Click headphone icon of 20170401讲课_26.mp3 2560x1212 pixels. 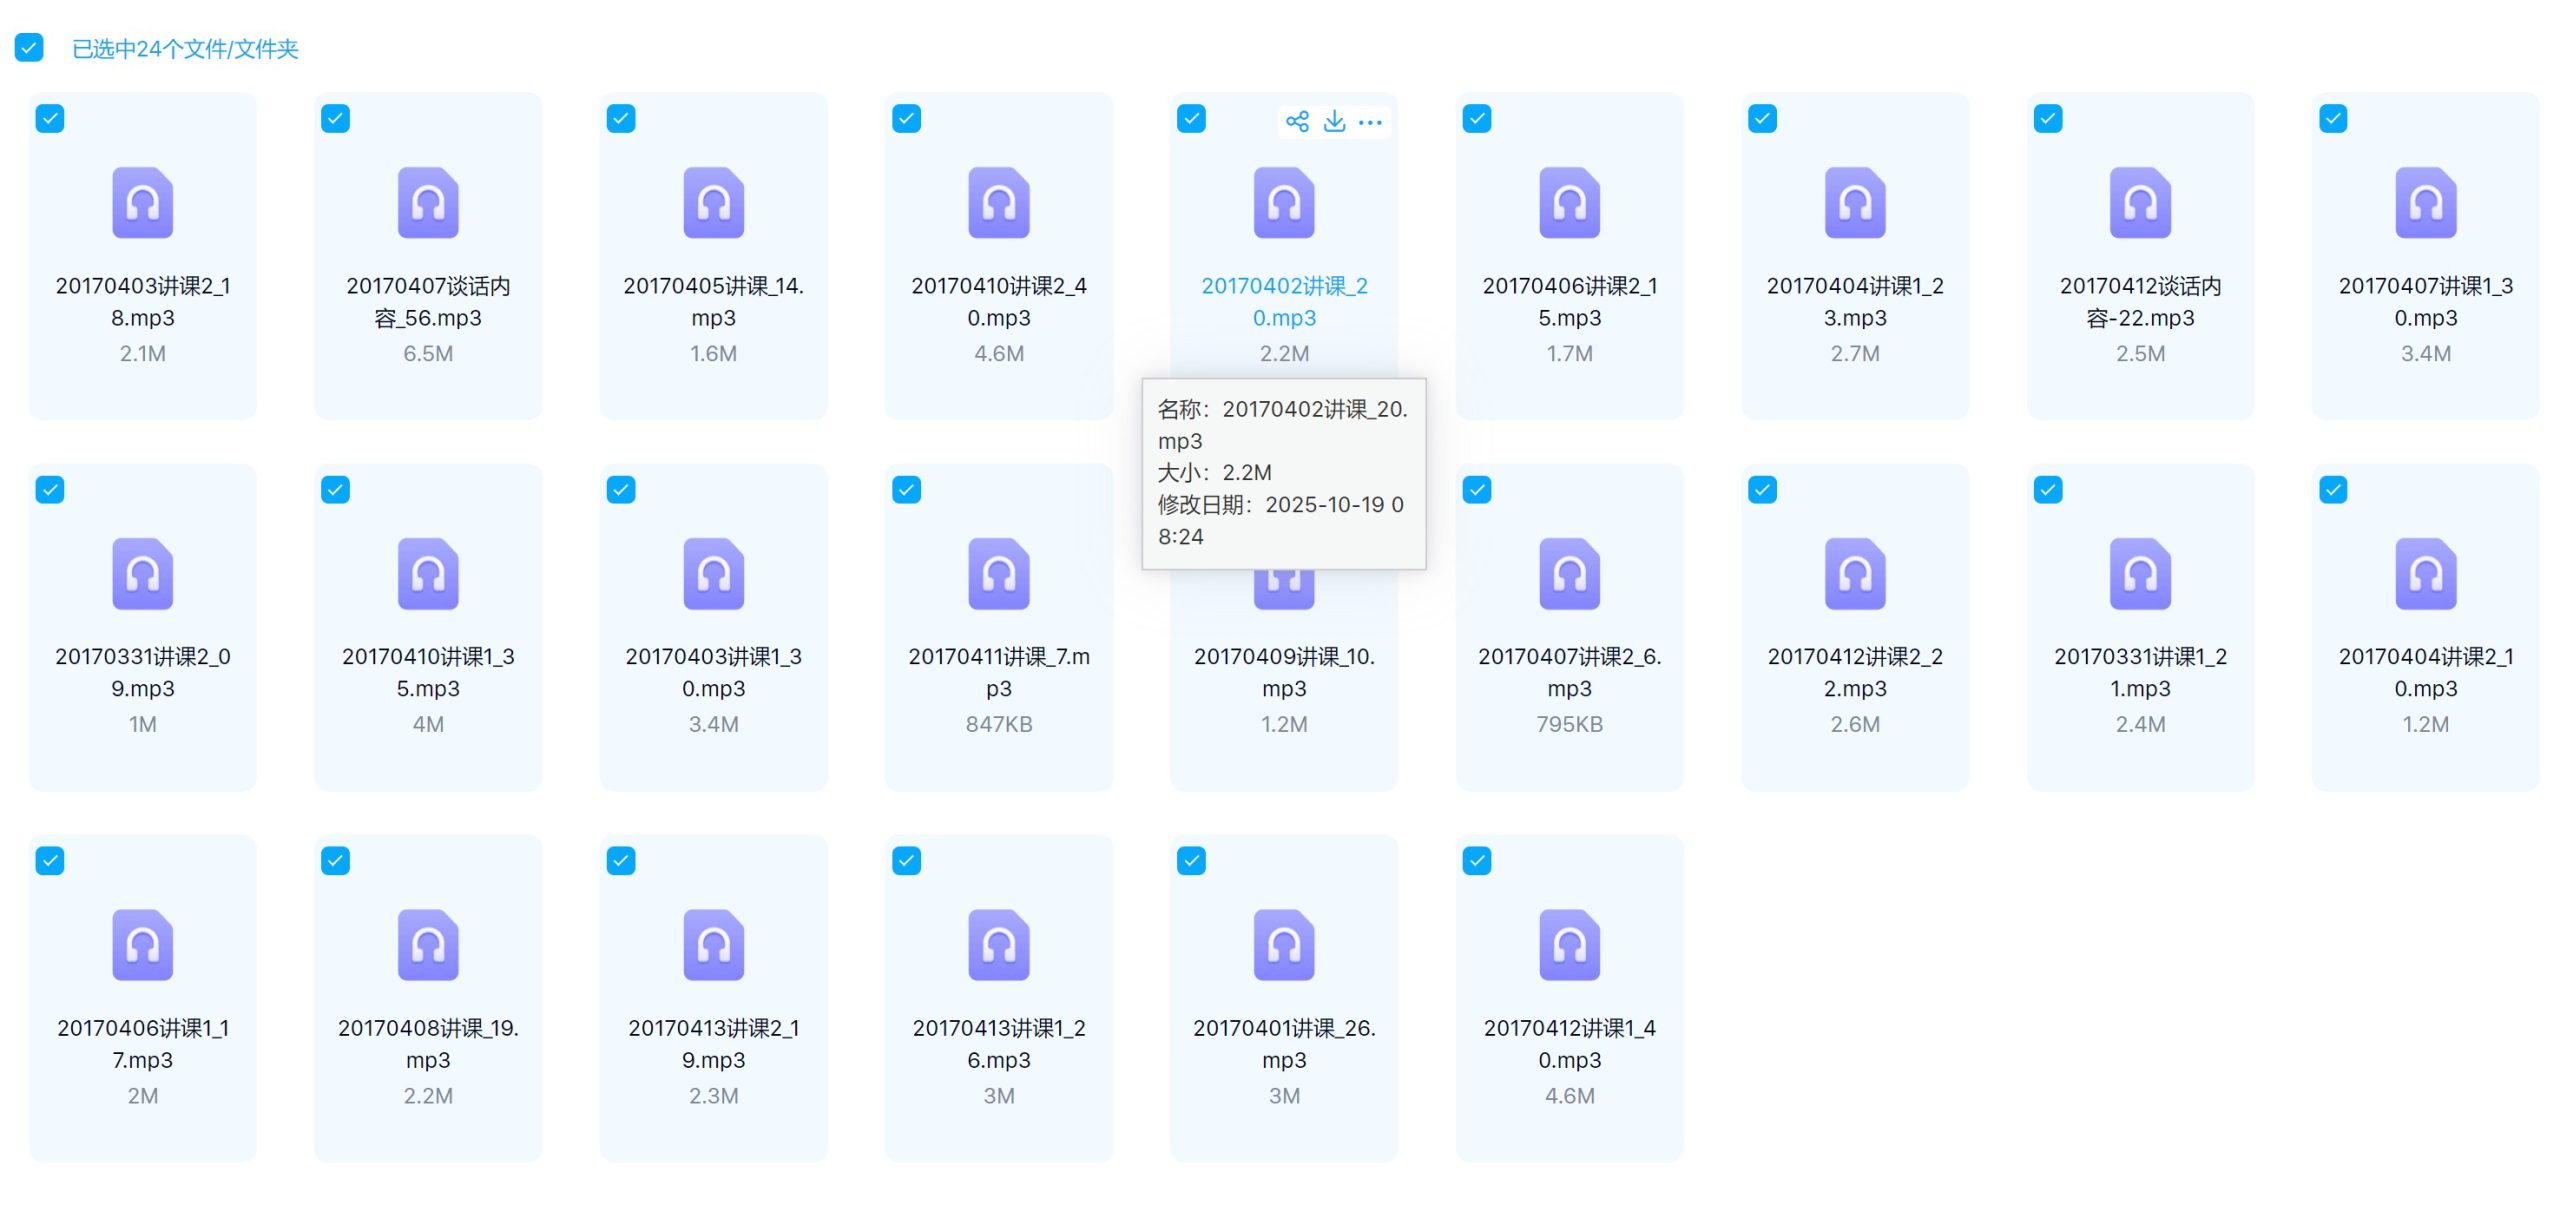pyautogui.click(x=1284, y=945)
